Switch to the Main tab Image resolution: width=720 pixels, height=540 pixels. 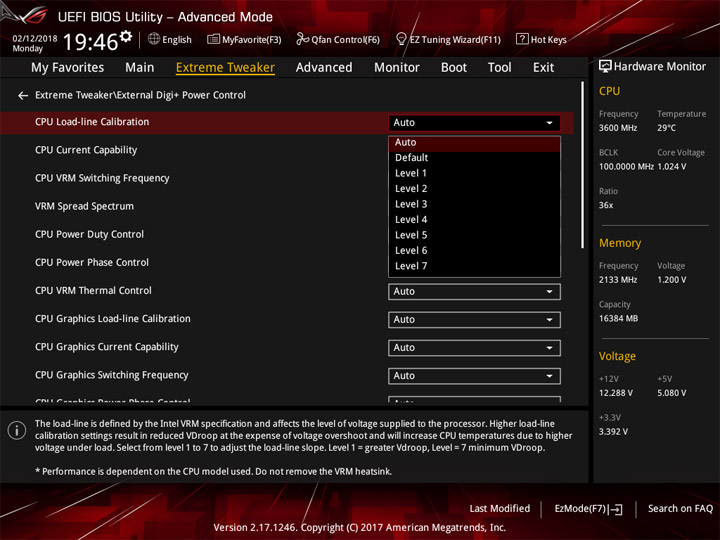click(140, 68)
